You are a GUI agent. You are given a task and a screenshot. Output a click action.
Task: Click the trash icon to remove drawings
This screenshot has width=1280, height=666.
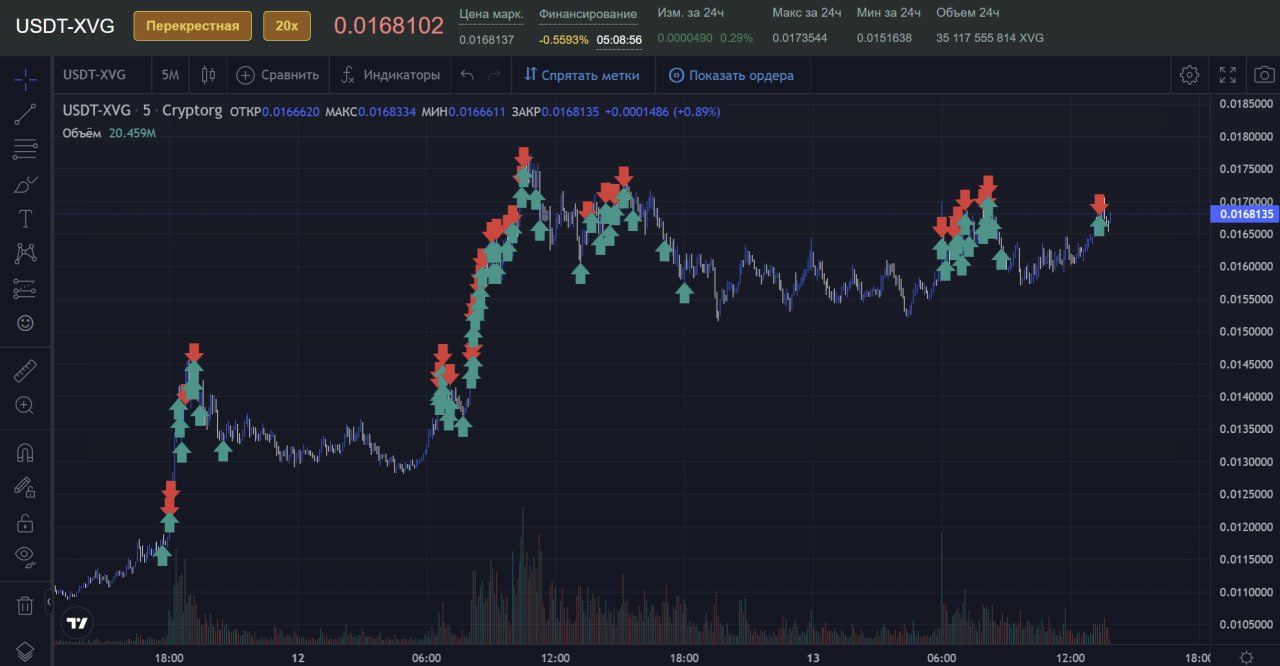pos(26,605)
